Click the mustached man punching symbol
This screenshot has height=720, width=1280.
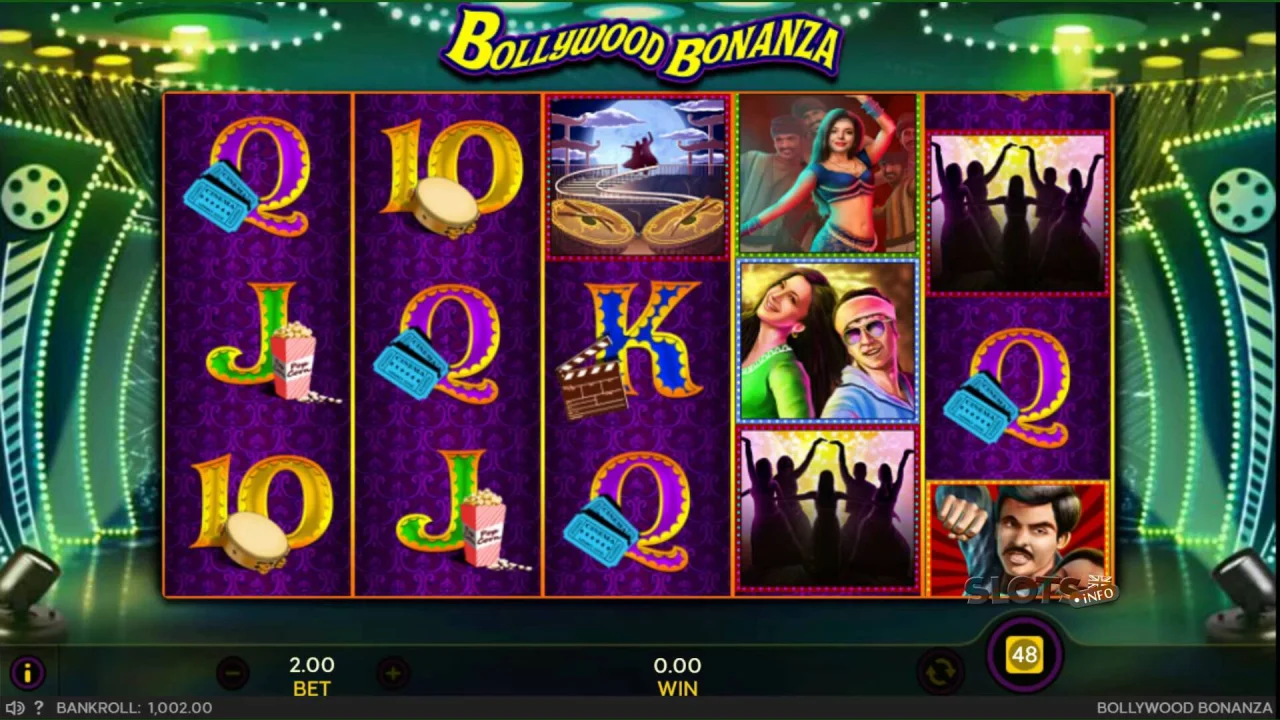tap(1018, 540)
